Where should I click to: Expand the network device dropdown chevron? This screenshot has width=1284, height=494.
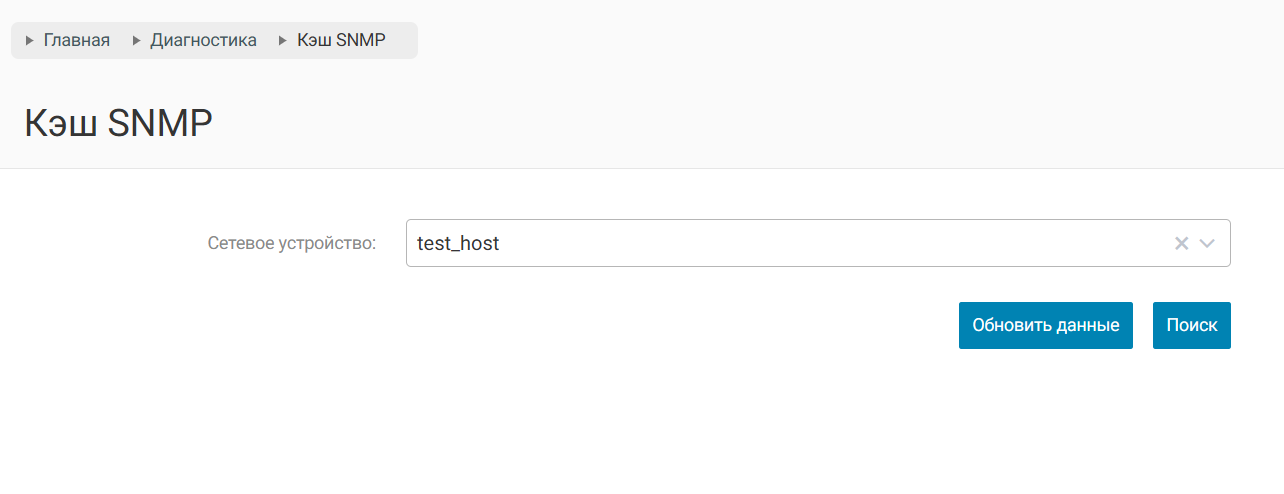tap(1207, 243)
